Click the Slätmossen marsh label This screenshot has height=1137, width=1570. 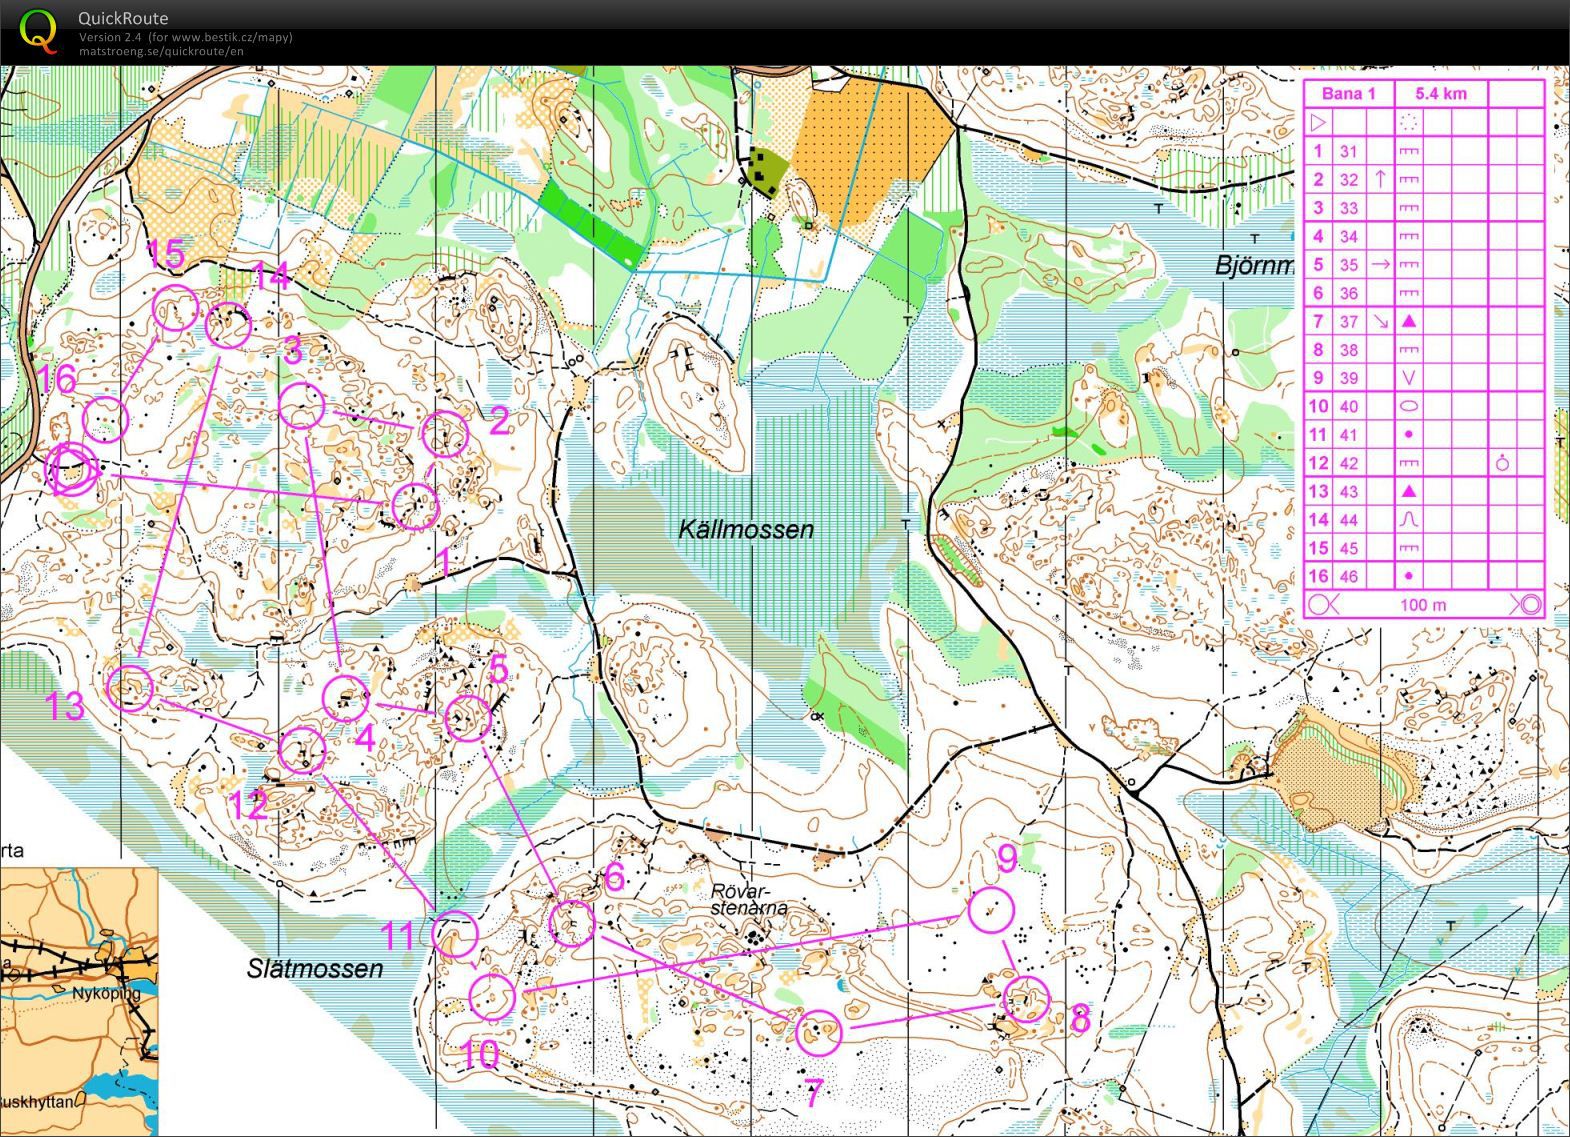(x=315, y=968)
